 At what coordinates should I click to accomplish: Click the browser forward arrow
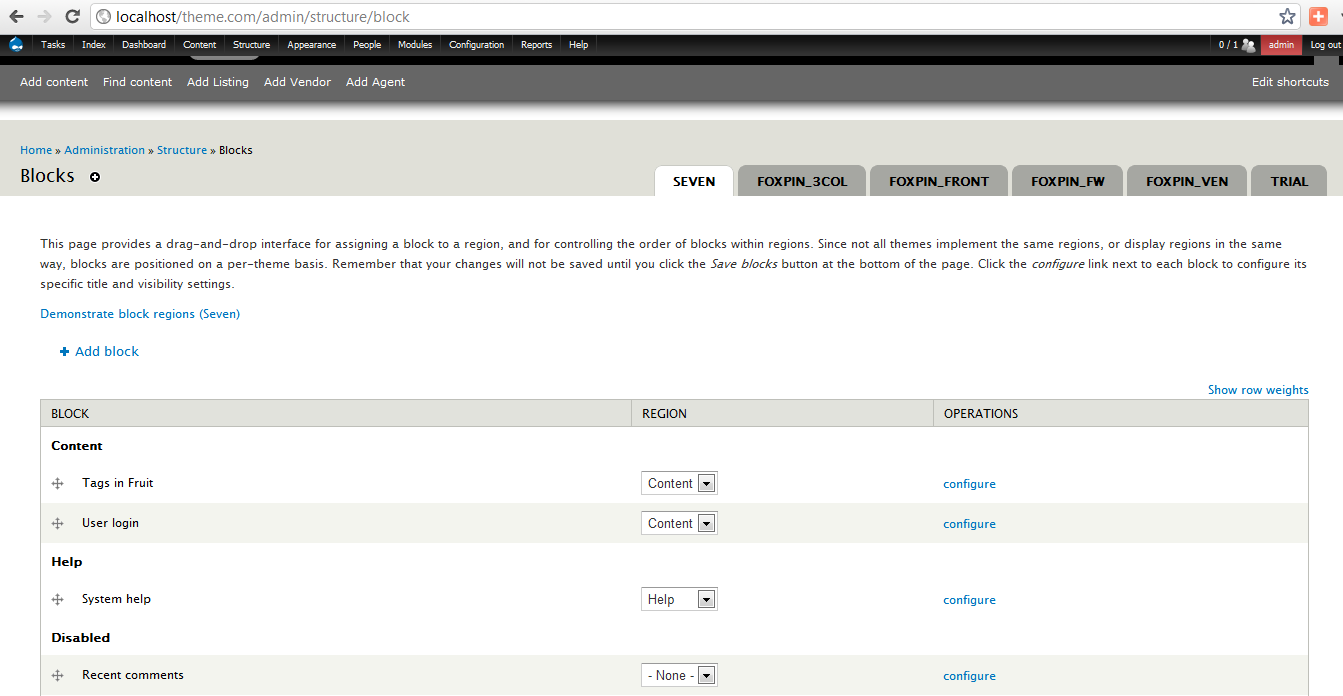44,17
